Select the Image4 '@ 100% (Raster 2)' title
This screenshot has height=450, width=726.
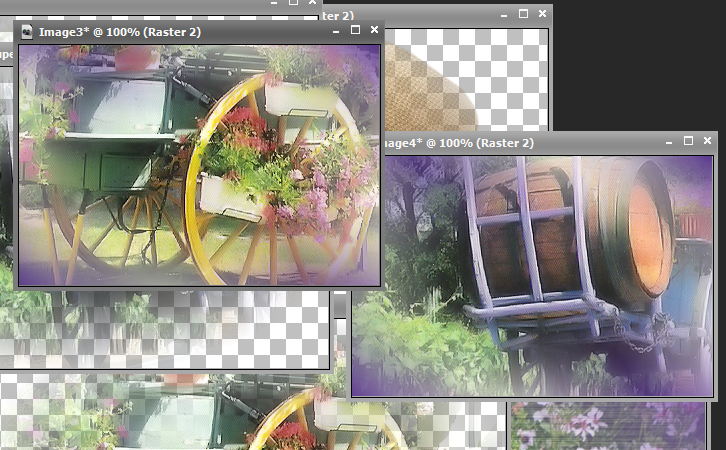pos(480,143)
